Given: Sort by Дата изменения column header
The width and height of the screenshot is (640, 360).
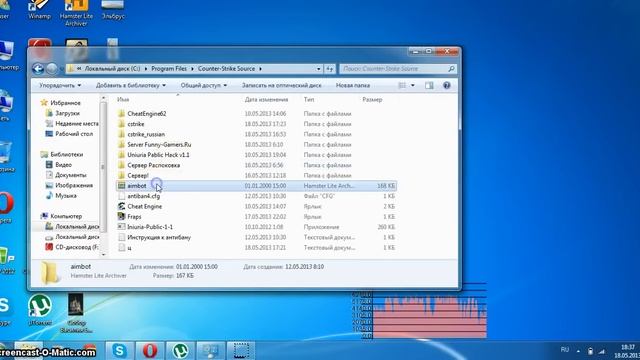Looking at the screenshot, I should [267, 100].
